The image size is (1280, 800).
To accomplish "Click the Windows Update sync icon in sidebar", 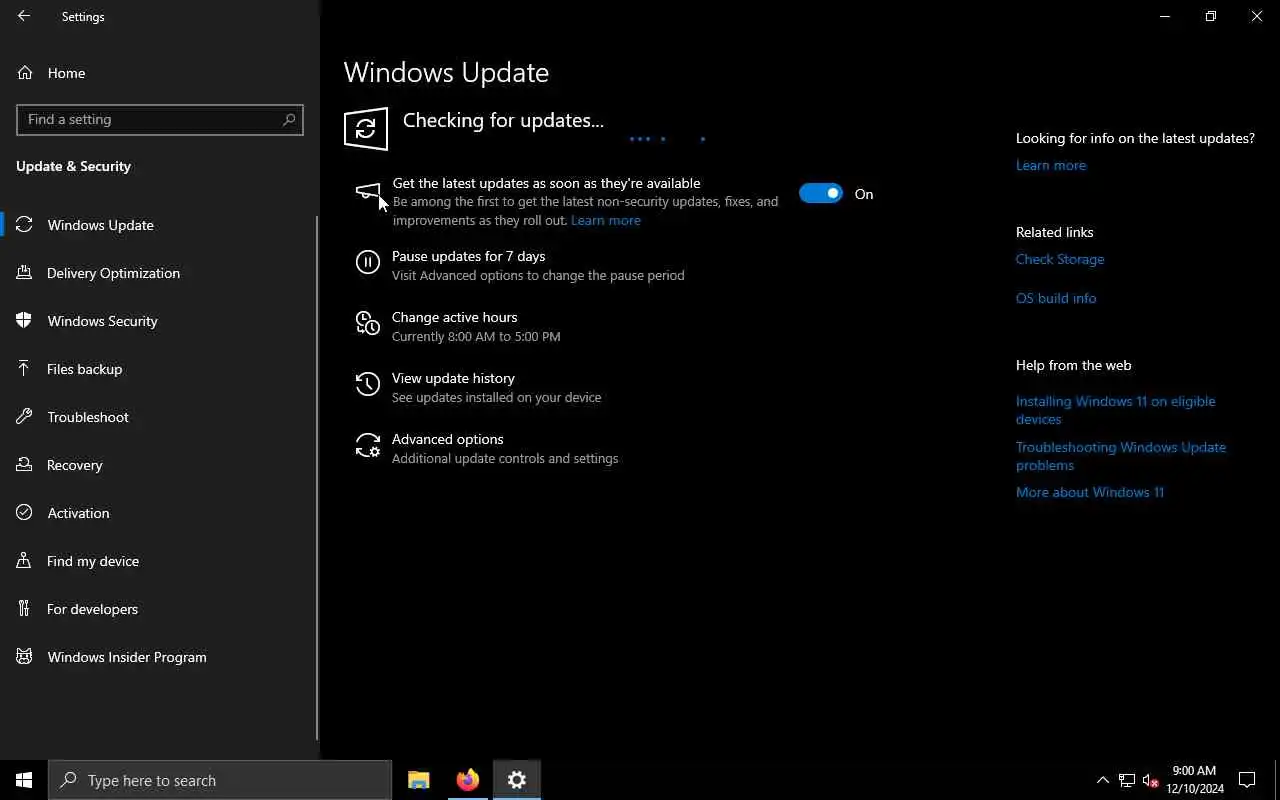I will pos(24,225).
